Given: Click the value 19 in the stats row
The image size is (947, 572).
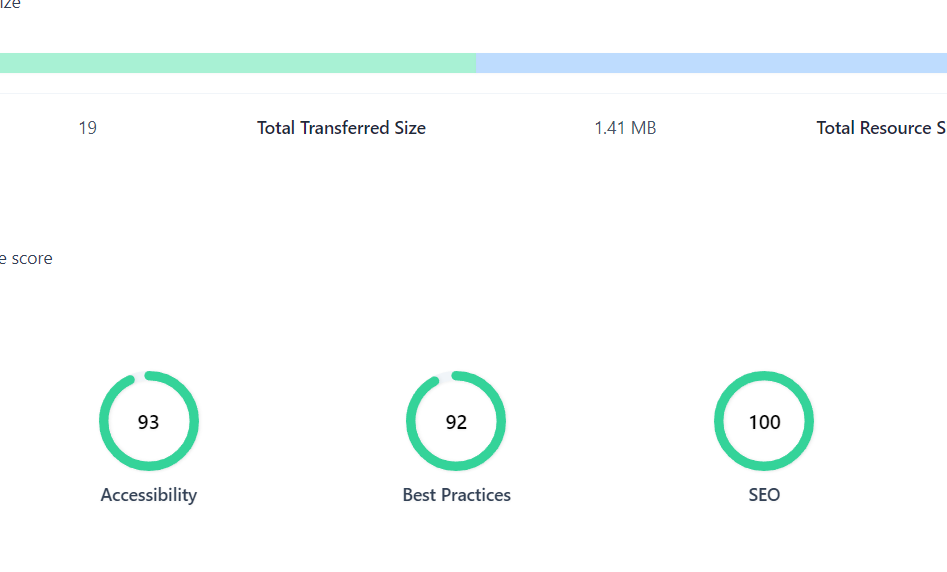Looking at the screenshot, I should coord(87,128).
